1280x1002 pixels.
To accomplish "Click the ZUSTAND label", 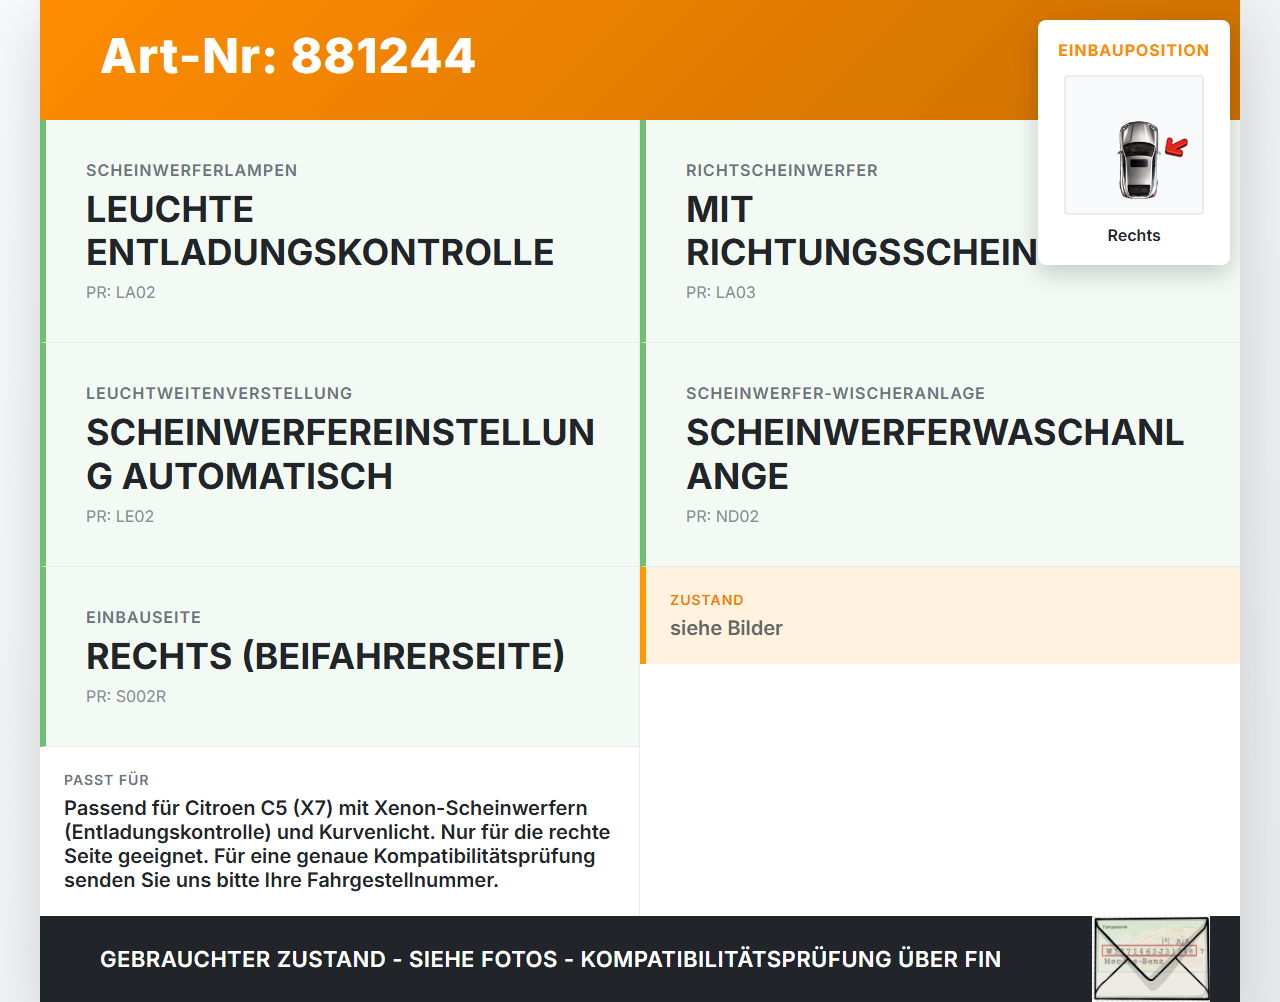I will 707,600.
